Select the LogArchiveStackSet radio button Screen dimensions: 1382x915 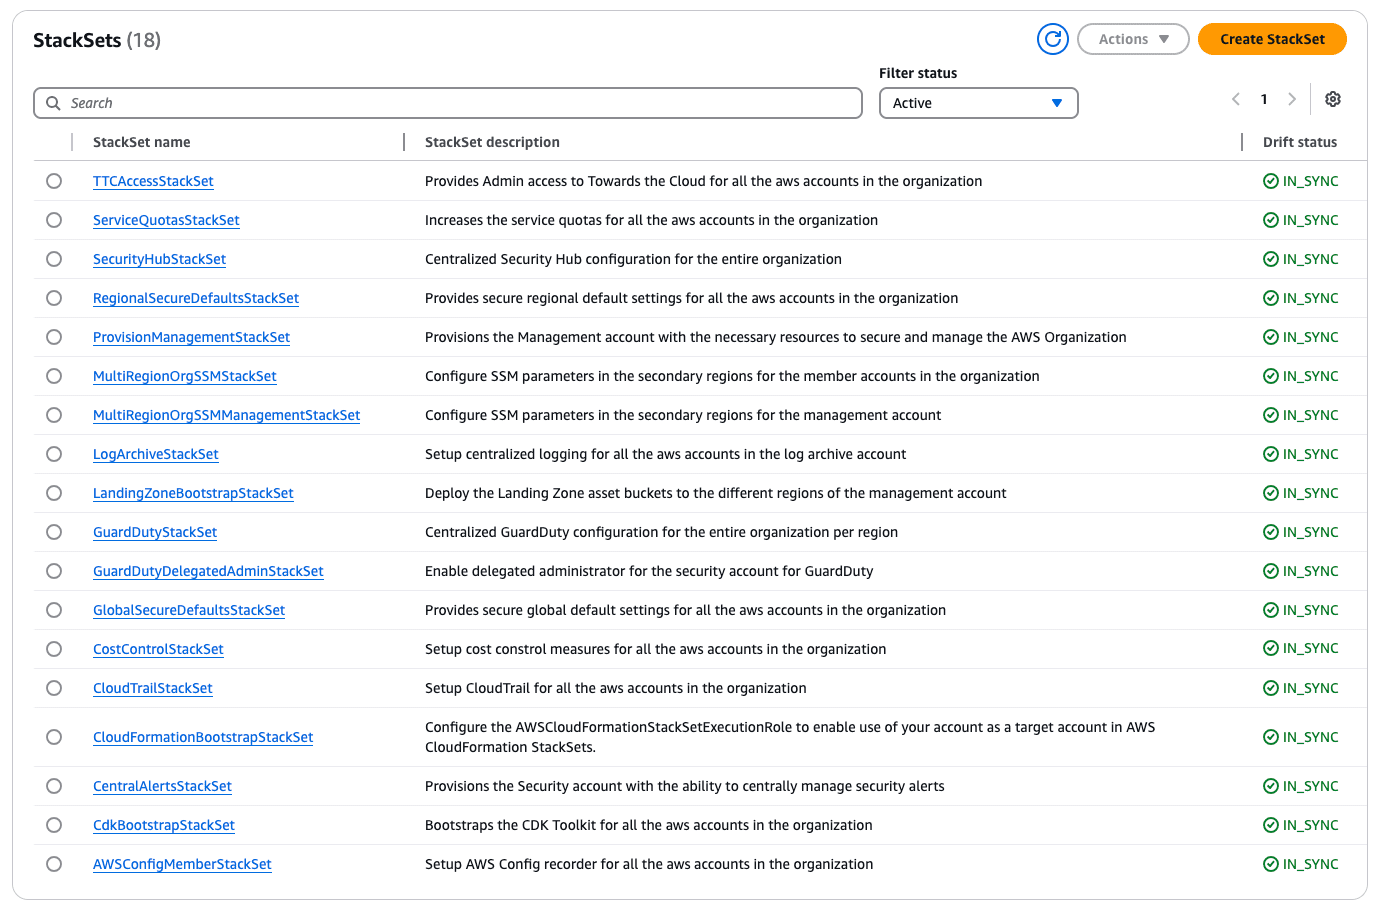54,454
